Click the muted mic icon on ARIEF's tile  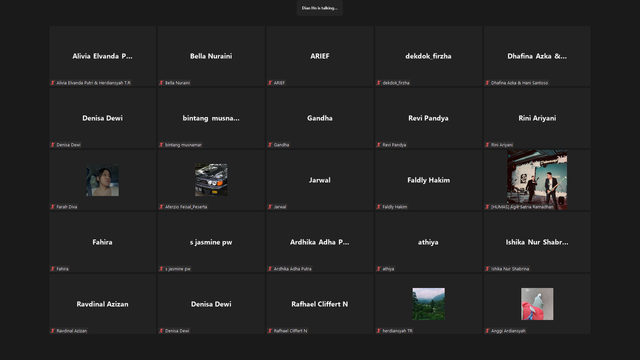pos(270,83)
